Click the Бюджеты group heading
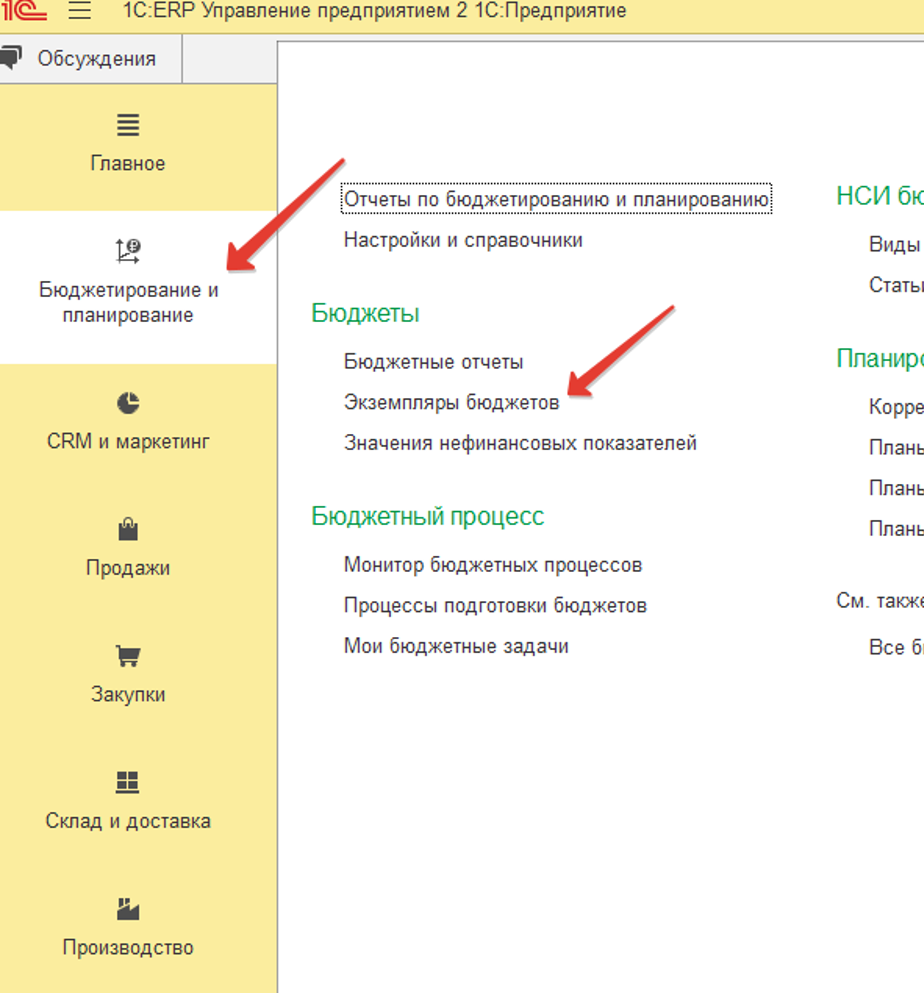The width and height of the screenshot is (924, 993). point(365,313)
